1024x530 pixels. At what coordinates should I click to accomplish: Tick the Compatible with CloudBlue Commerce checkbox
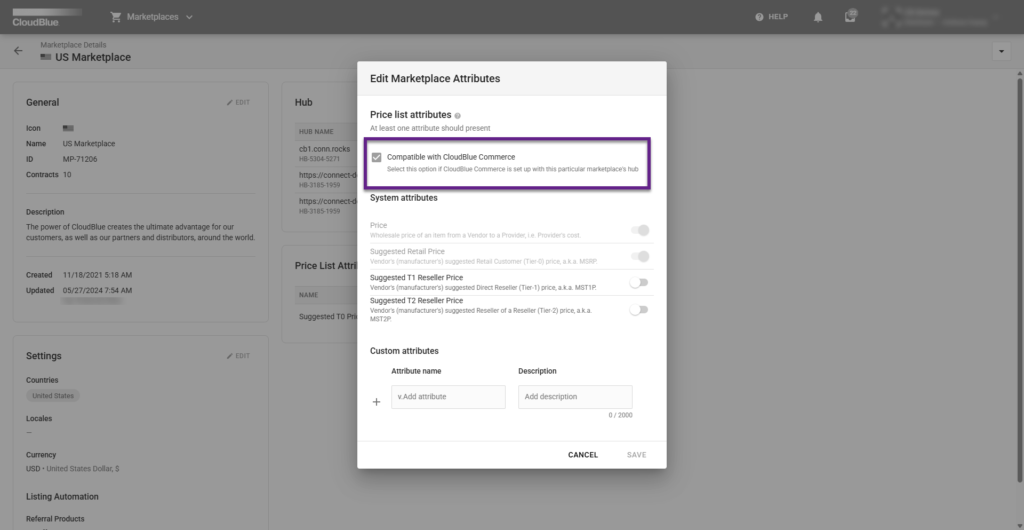[x=376, y=157]
